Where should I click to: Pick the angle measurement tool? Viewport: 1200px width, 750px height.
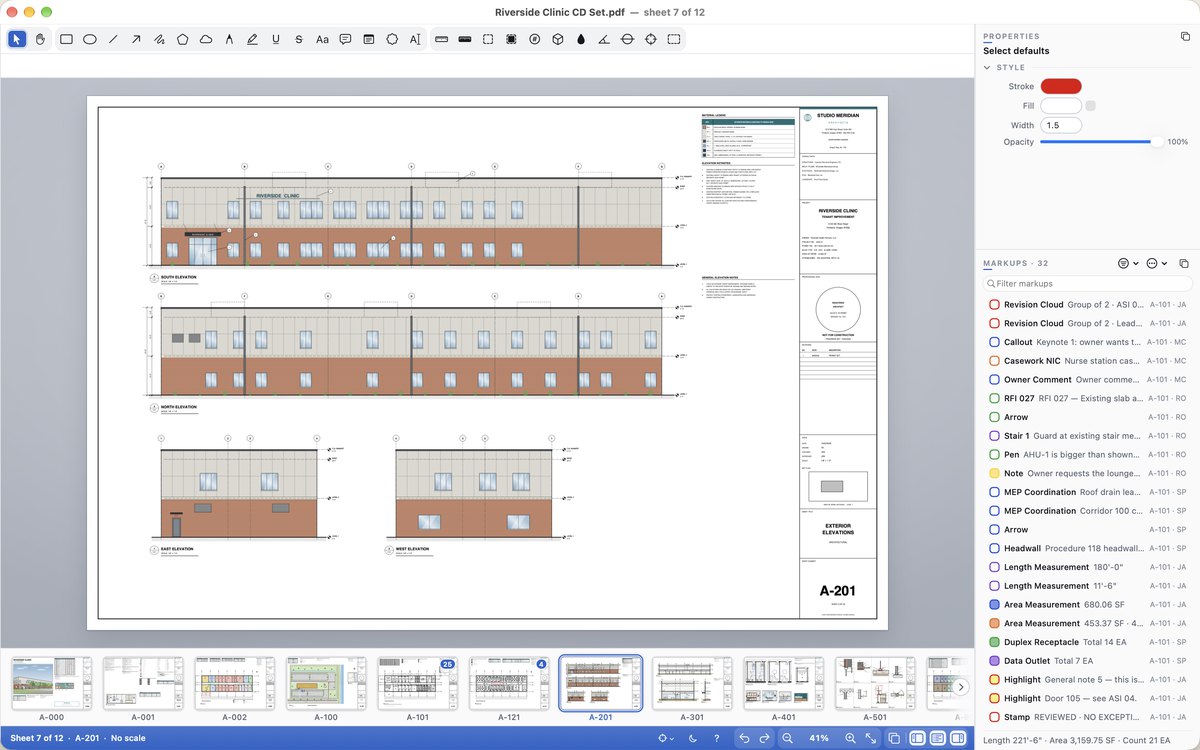604,39
